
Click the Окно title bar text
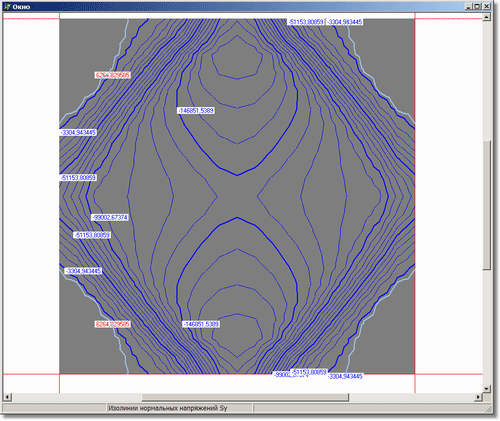tap(21, 7)
